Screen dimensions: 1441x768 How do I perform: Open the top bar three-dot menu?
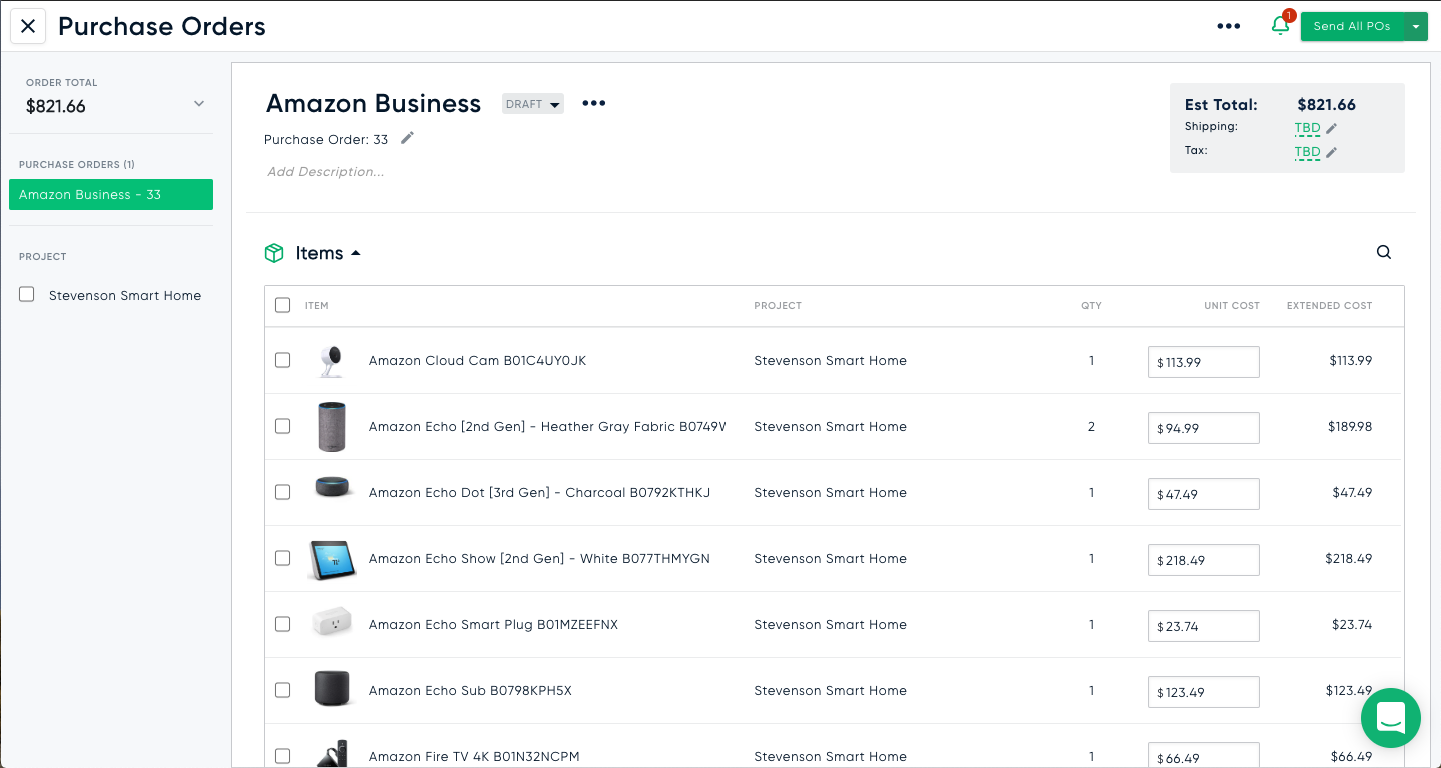1229,26
